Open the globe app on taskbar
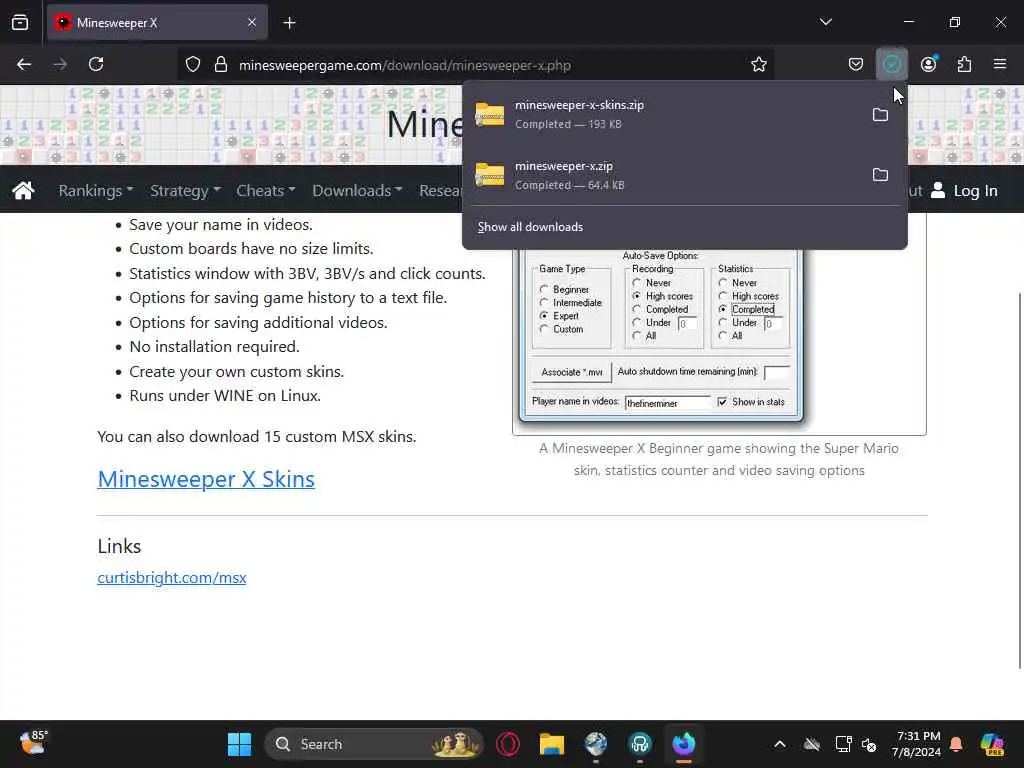Screen dimensions: 1024x768 [x=596, y=744]
